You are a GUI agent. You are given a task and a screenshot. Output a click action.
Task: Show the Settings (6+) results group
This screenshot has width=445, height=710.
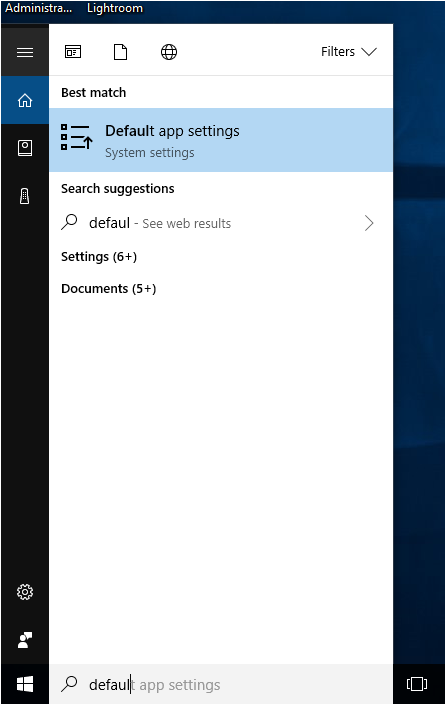[99, 257]
